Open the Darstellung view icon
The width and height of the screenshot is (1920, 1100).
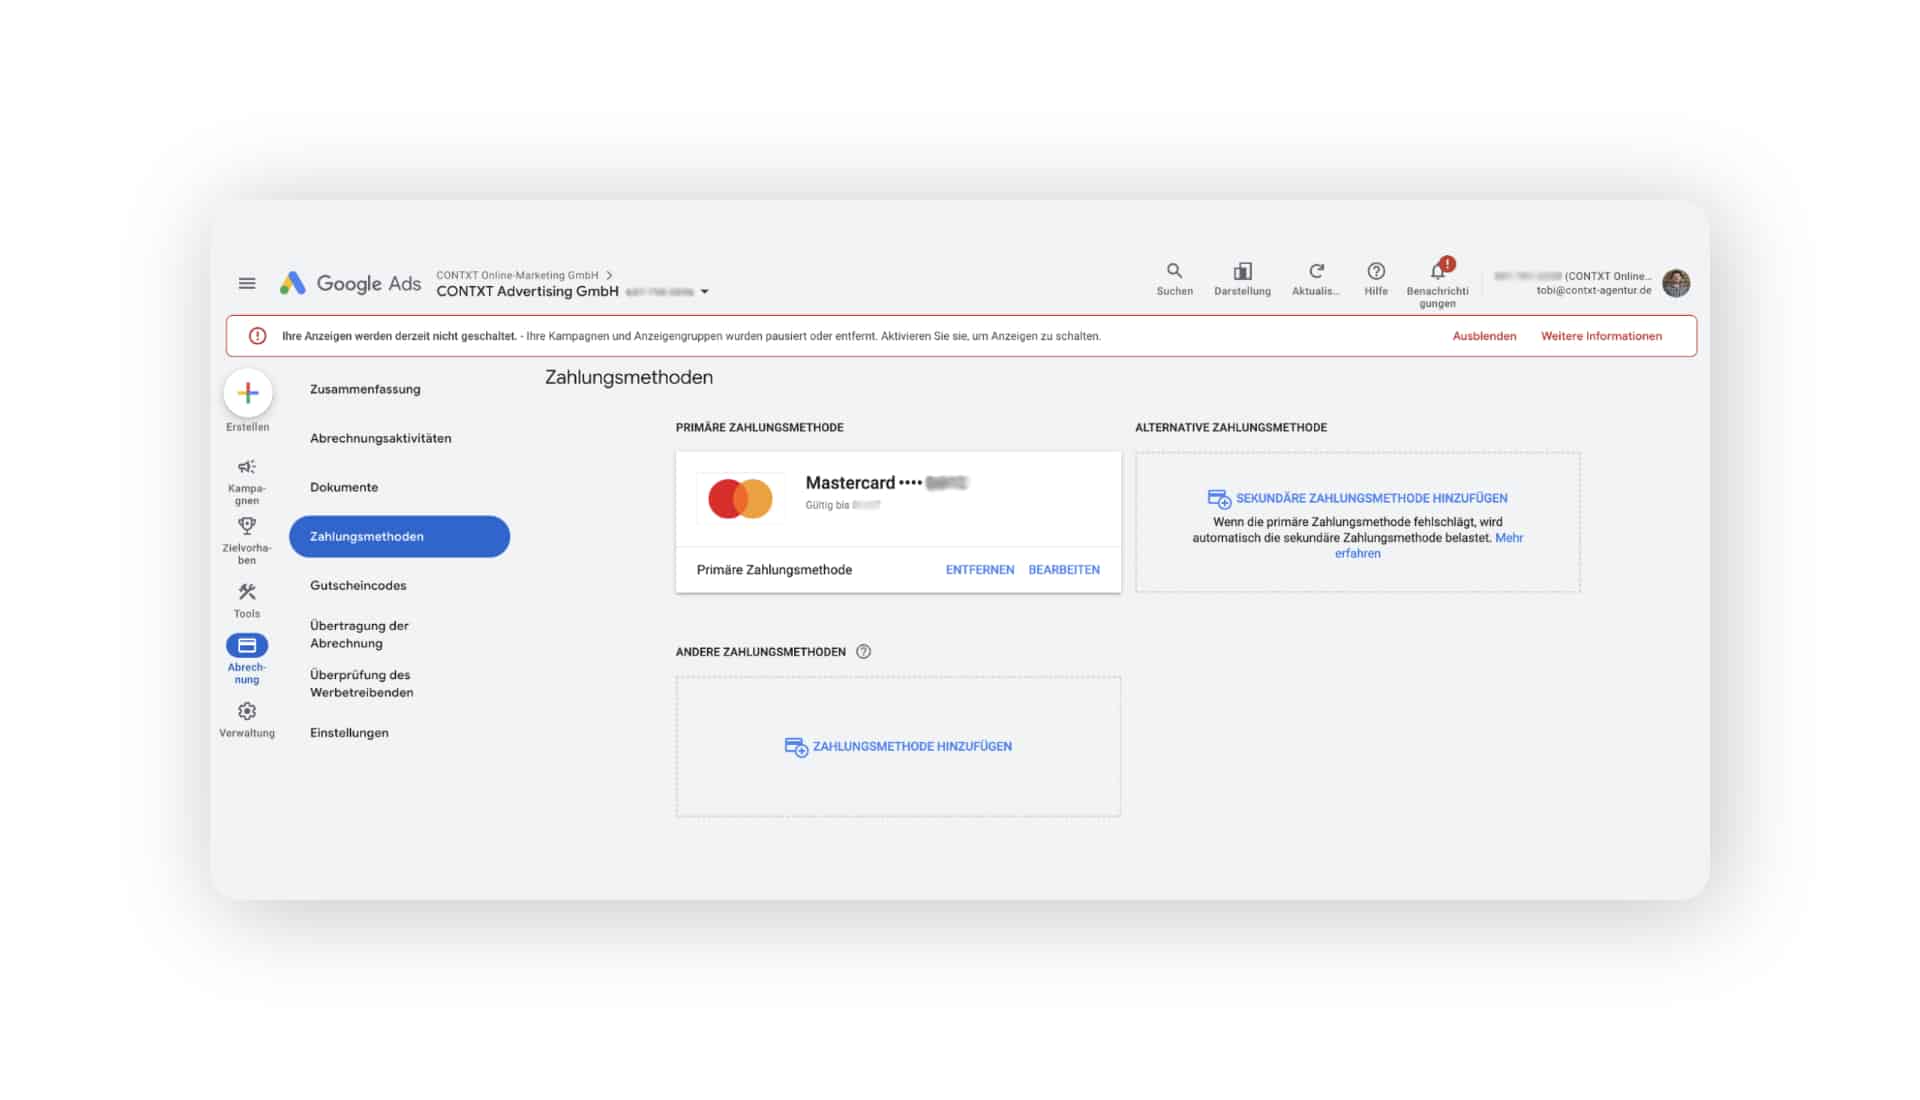1242,271
